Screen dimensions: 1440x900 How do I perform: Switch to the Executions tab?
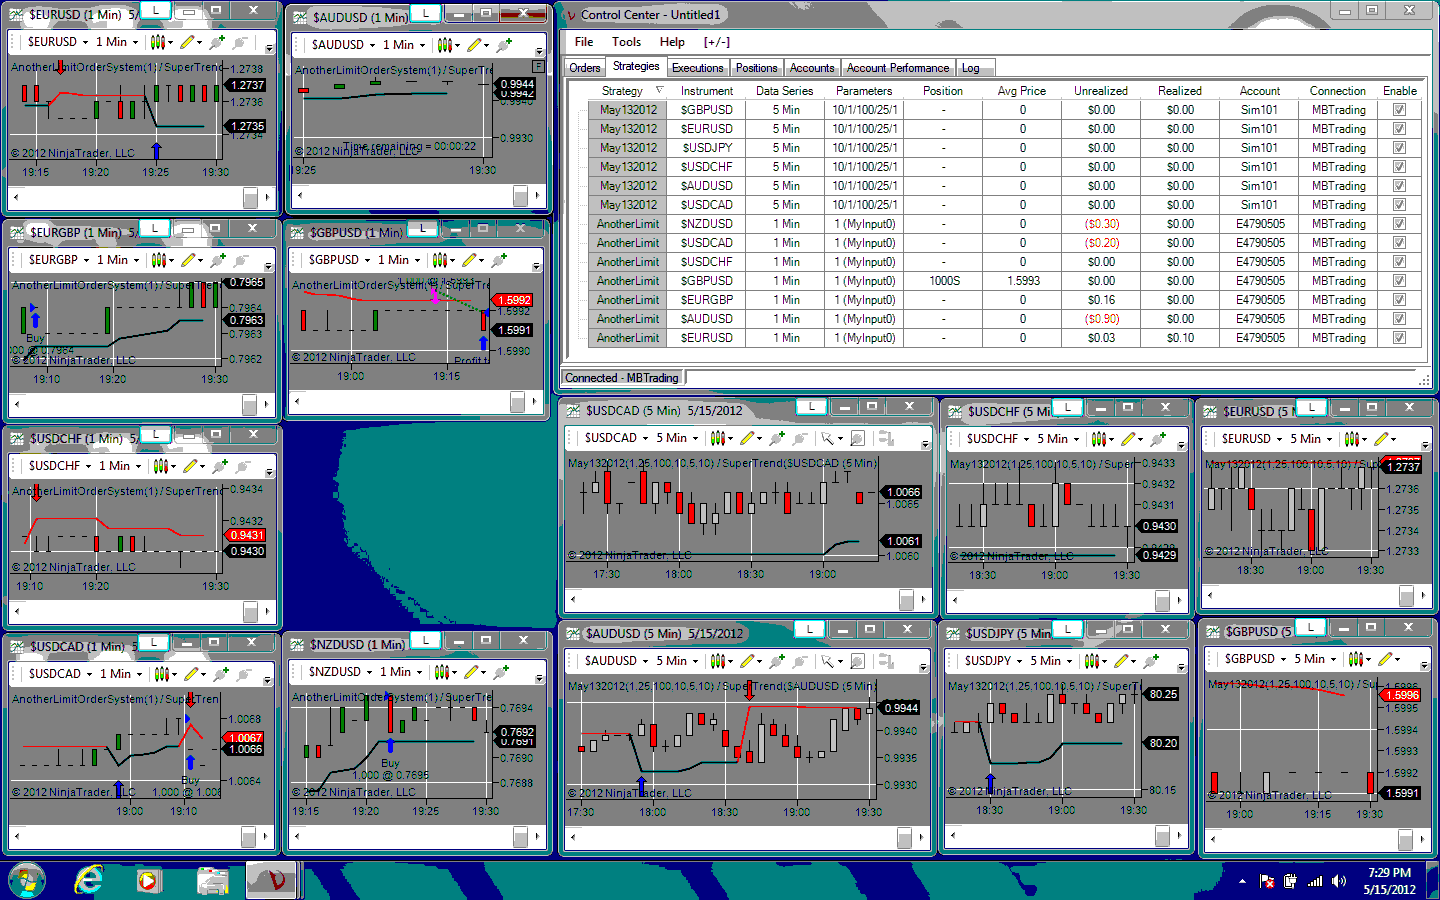pos(698,68)
